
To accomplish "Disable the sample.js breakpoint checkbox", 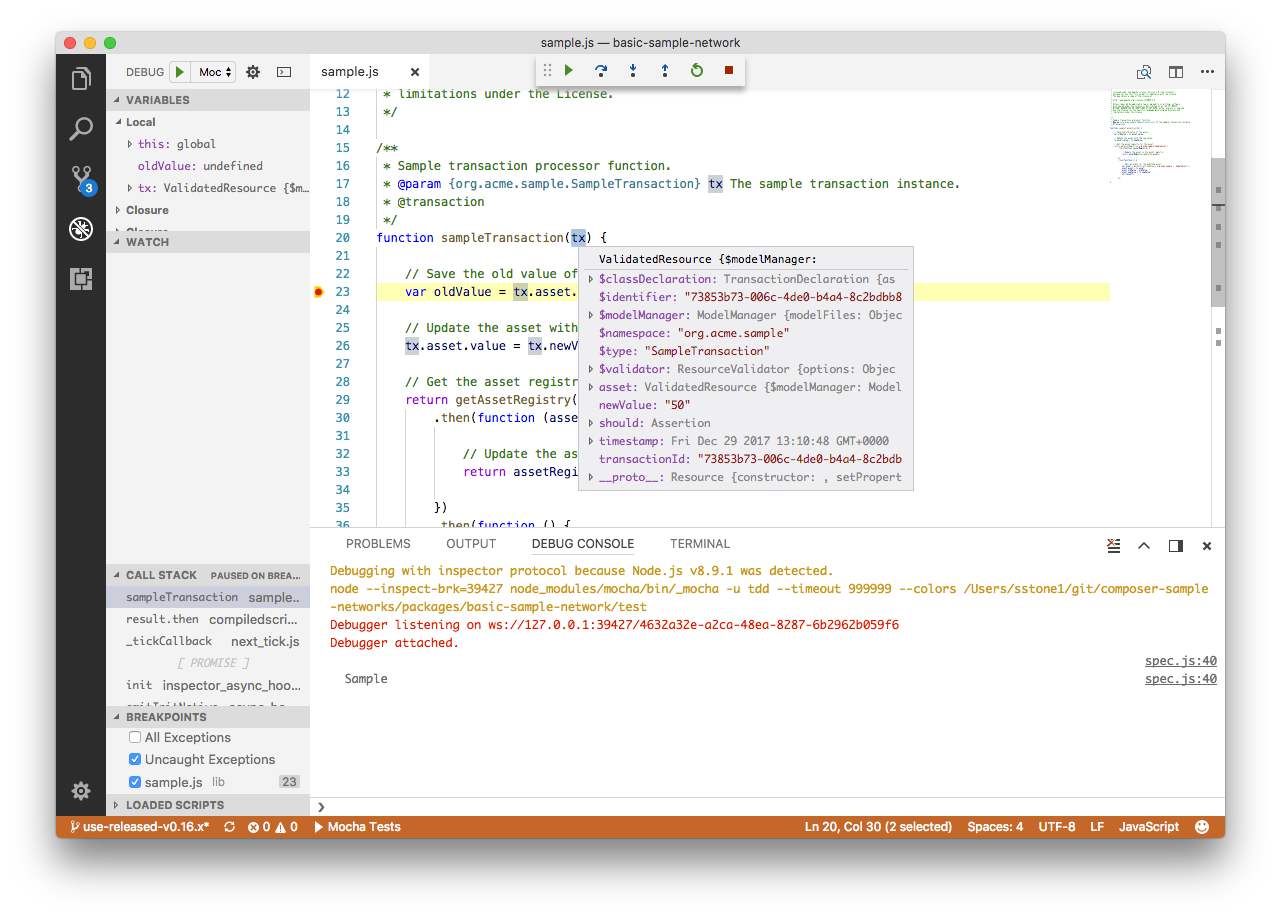I will (136, 781).
